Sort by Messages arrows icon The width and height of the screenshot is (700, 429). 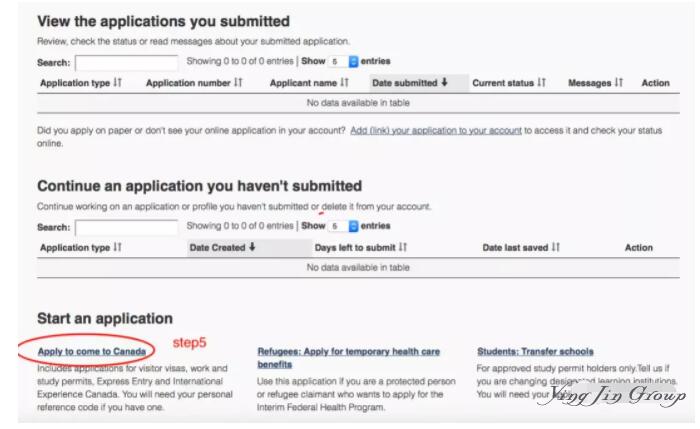(x=619, y=83)
